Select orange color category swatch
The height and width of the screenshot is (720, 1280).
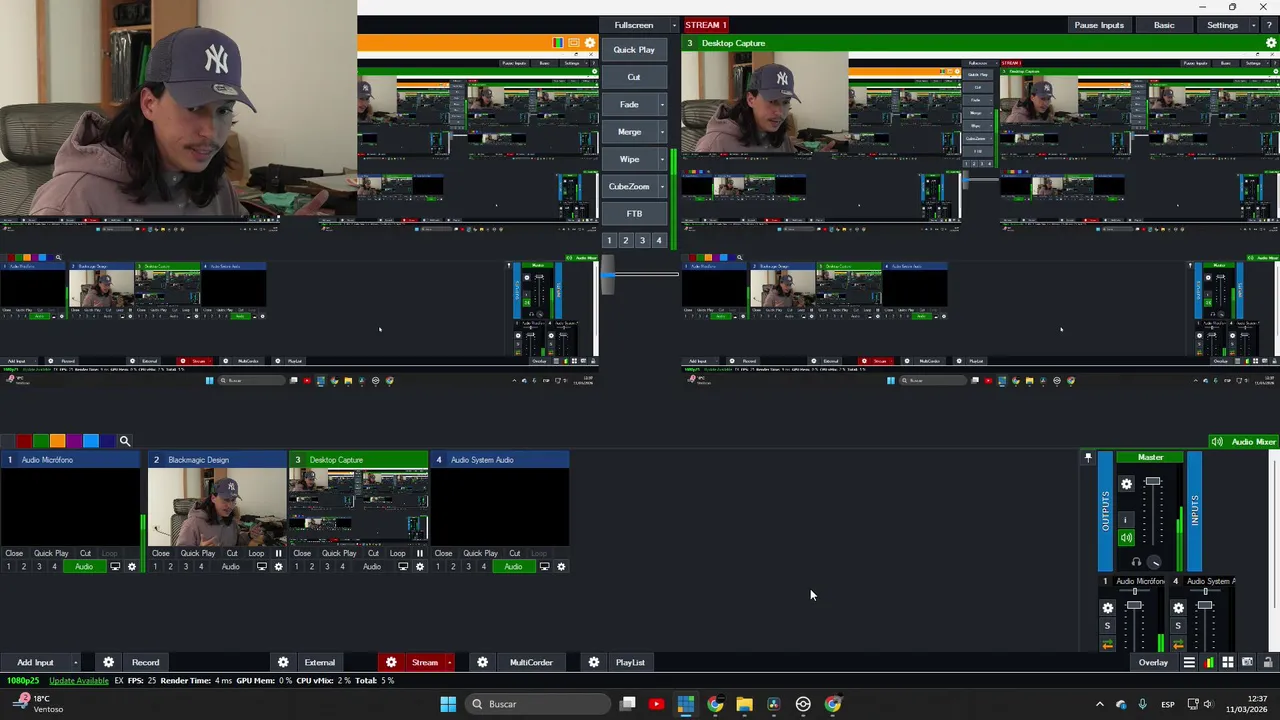tap(57, 441)
